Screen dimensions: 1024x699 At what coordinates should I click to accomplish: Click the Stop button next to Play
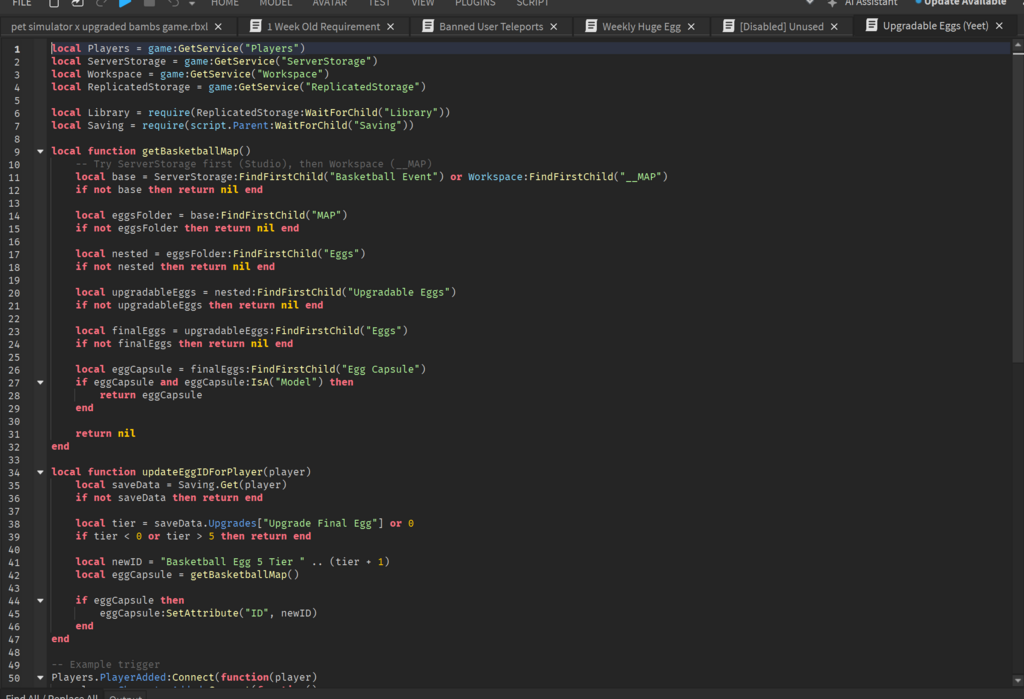click(149, 4)
